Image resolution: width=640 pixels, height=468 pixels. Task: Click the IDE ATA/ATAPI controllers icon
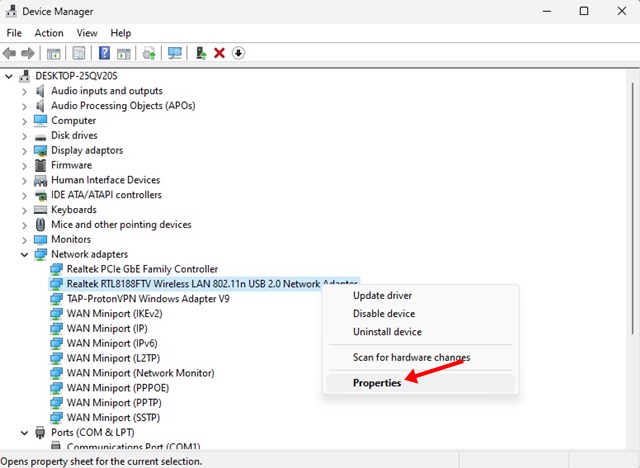coord(40,195)
